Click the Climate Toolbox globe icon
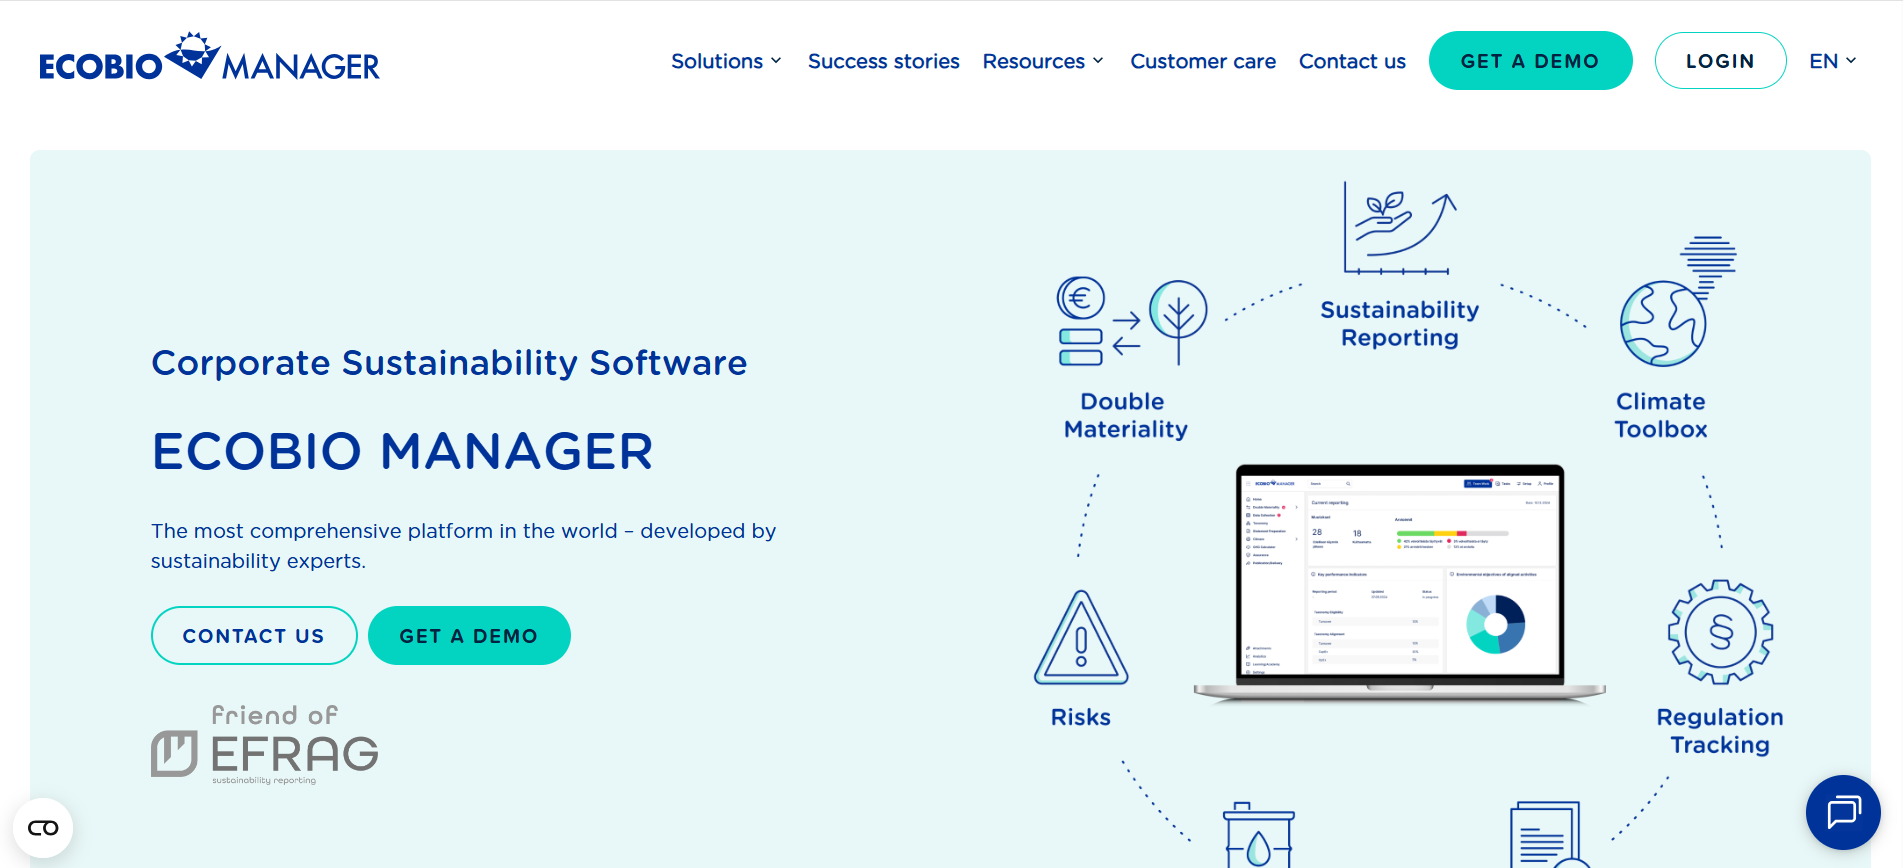 click(1677, 302)
